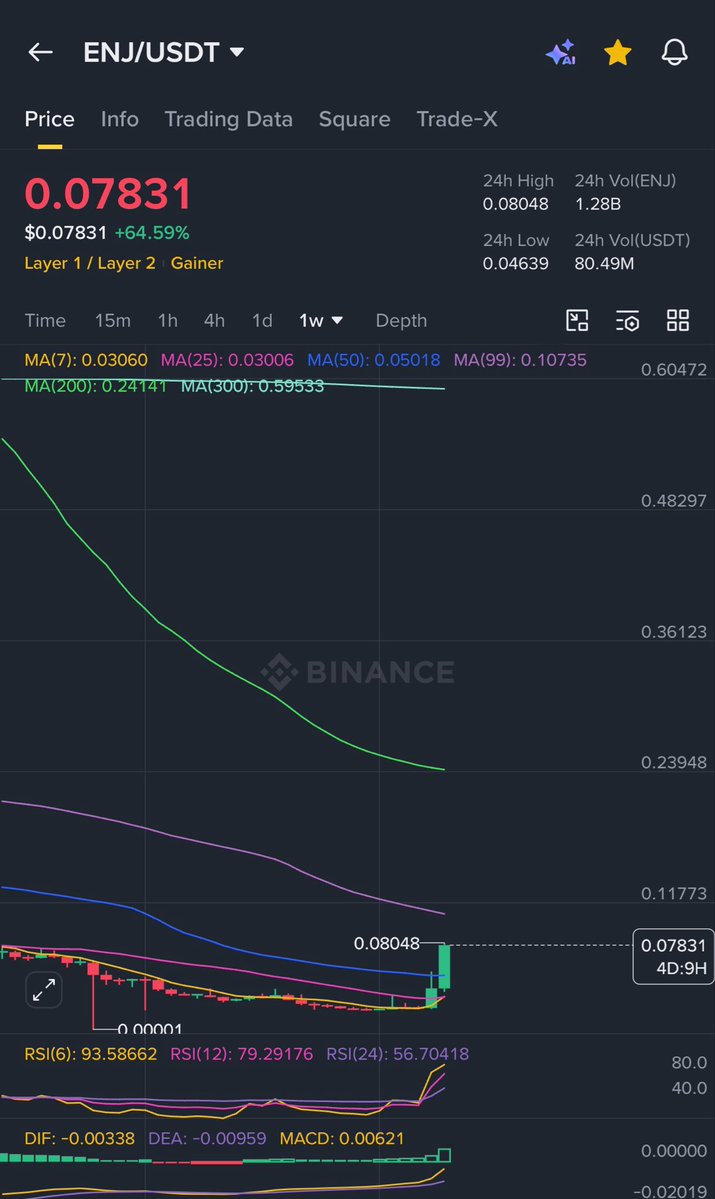The image size is (715, 1199).
Task: Open price alert bell icon
Action: tap(674, 52)
